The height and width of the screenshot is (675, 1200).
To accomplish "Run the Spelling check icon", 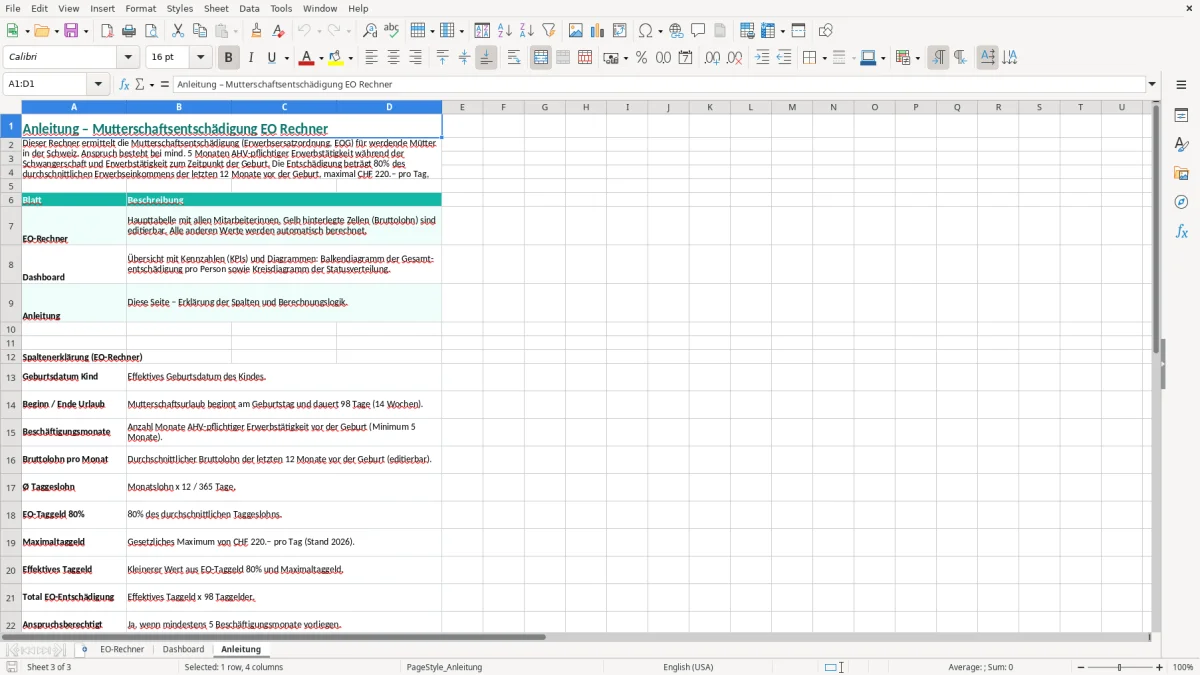I will (392, 31).
